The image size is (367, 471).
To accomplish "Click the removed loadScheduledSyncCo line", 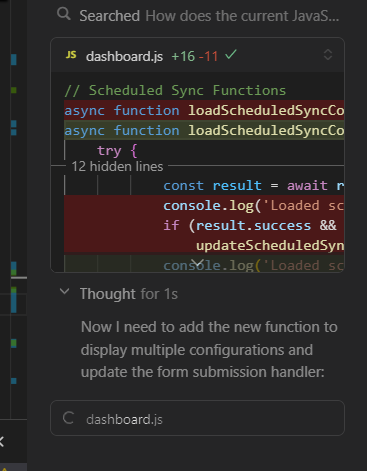I will (204, 110).
